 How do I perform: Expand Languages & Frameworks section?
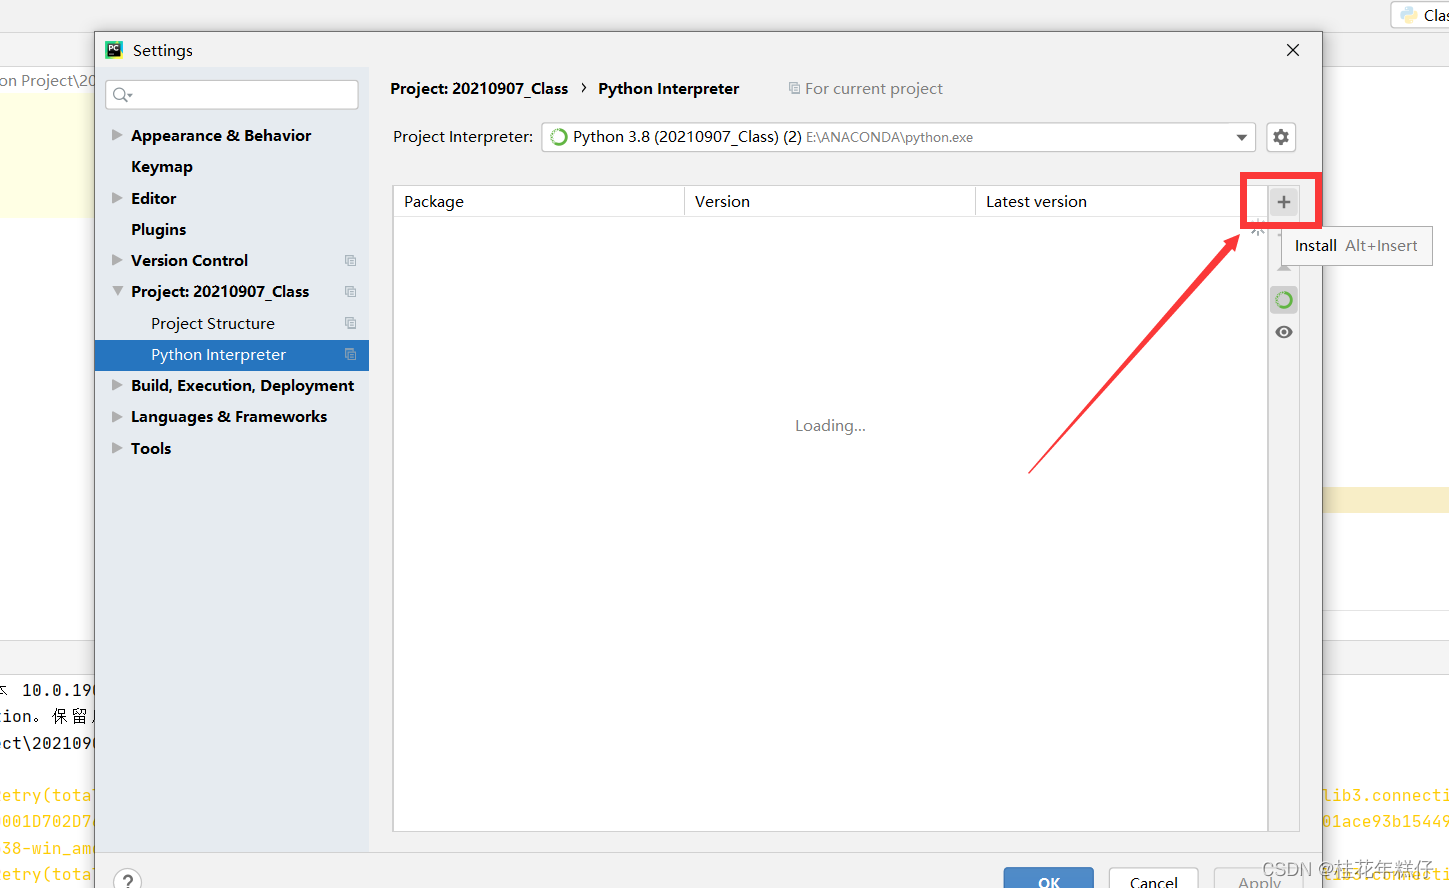click(117, 416)
